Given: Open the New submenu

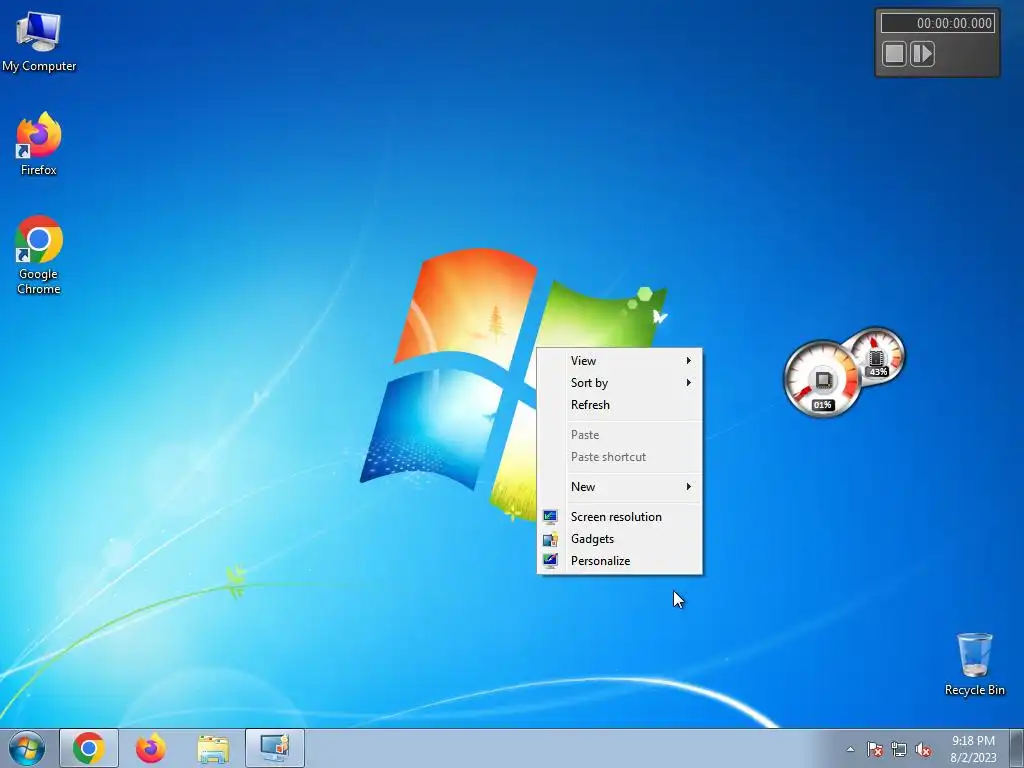Looking at the screenshot, I should click(620, 487).
